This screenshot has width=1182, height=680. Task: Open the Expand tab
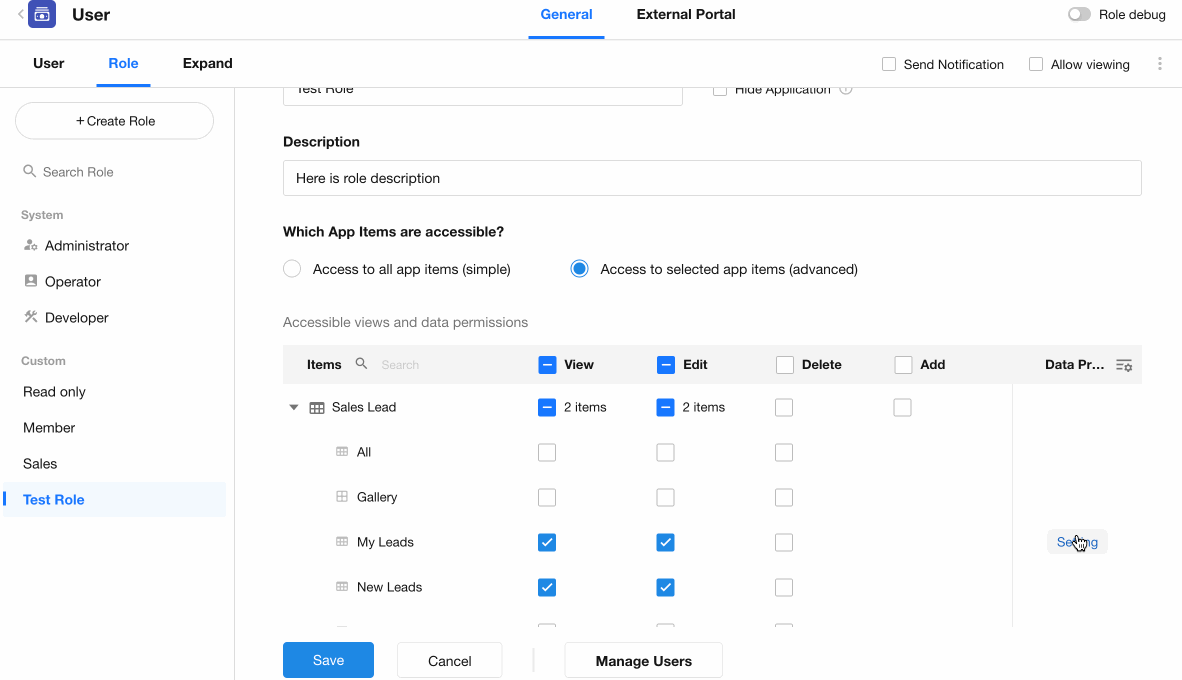[x=207, y=63]
